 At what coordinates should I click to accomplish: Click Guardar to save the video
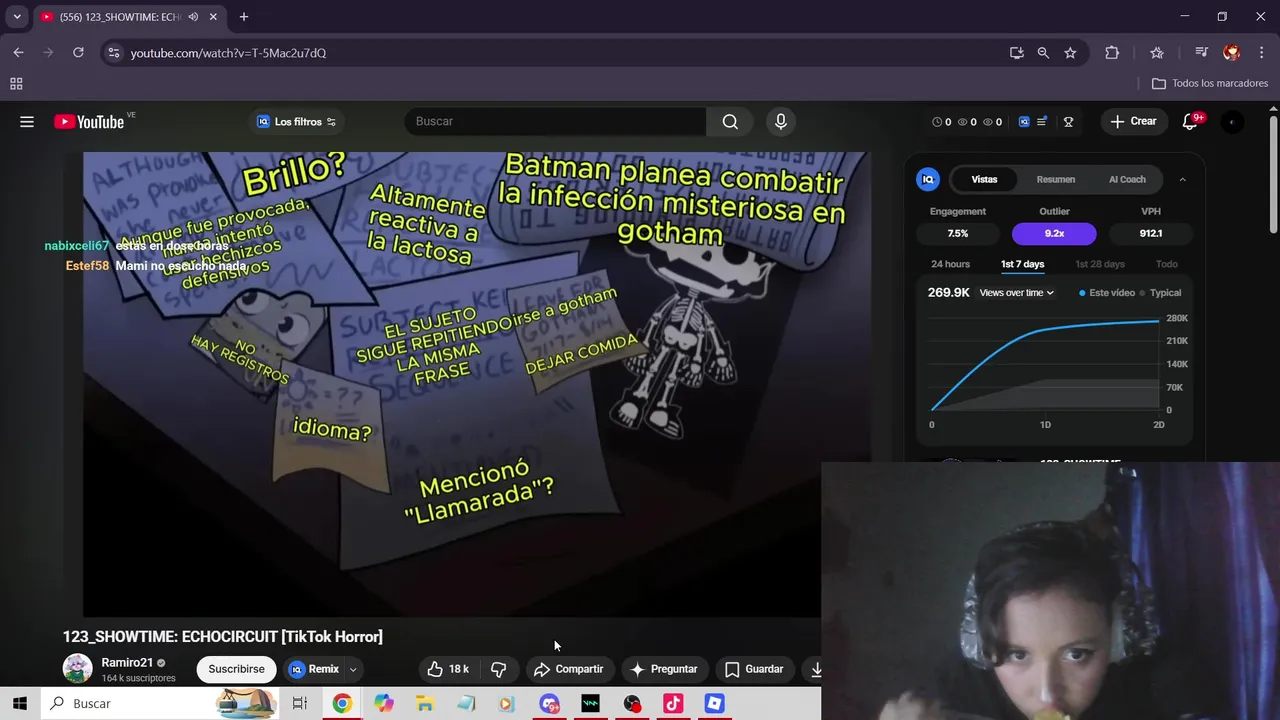[754, 669]
